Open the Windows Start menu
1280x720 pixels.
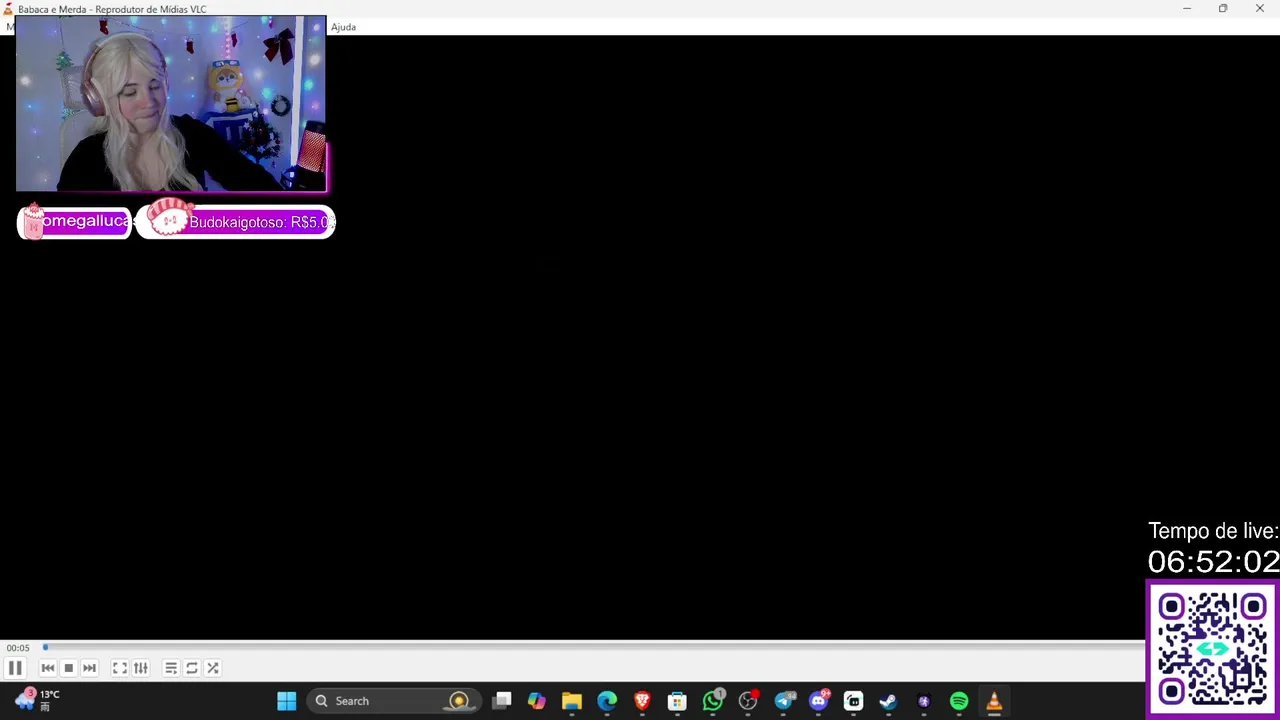287,701
